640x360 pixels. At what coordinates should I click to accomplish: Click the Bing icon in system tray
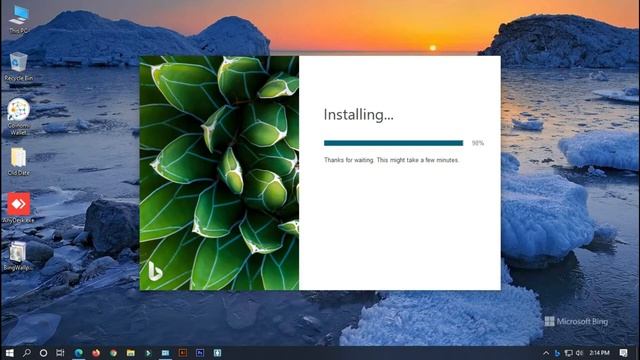point(557,353)
